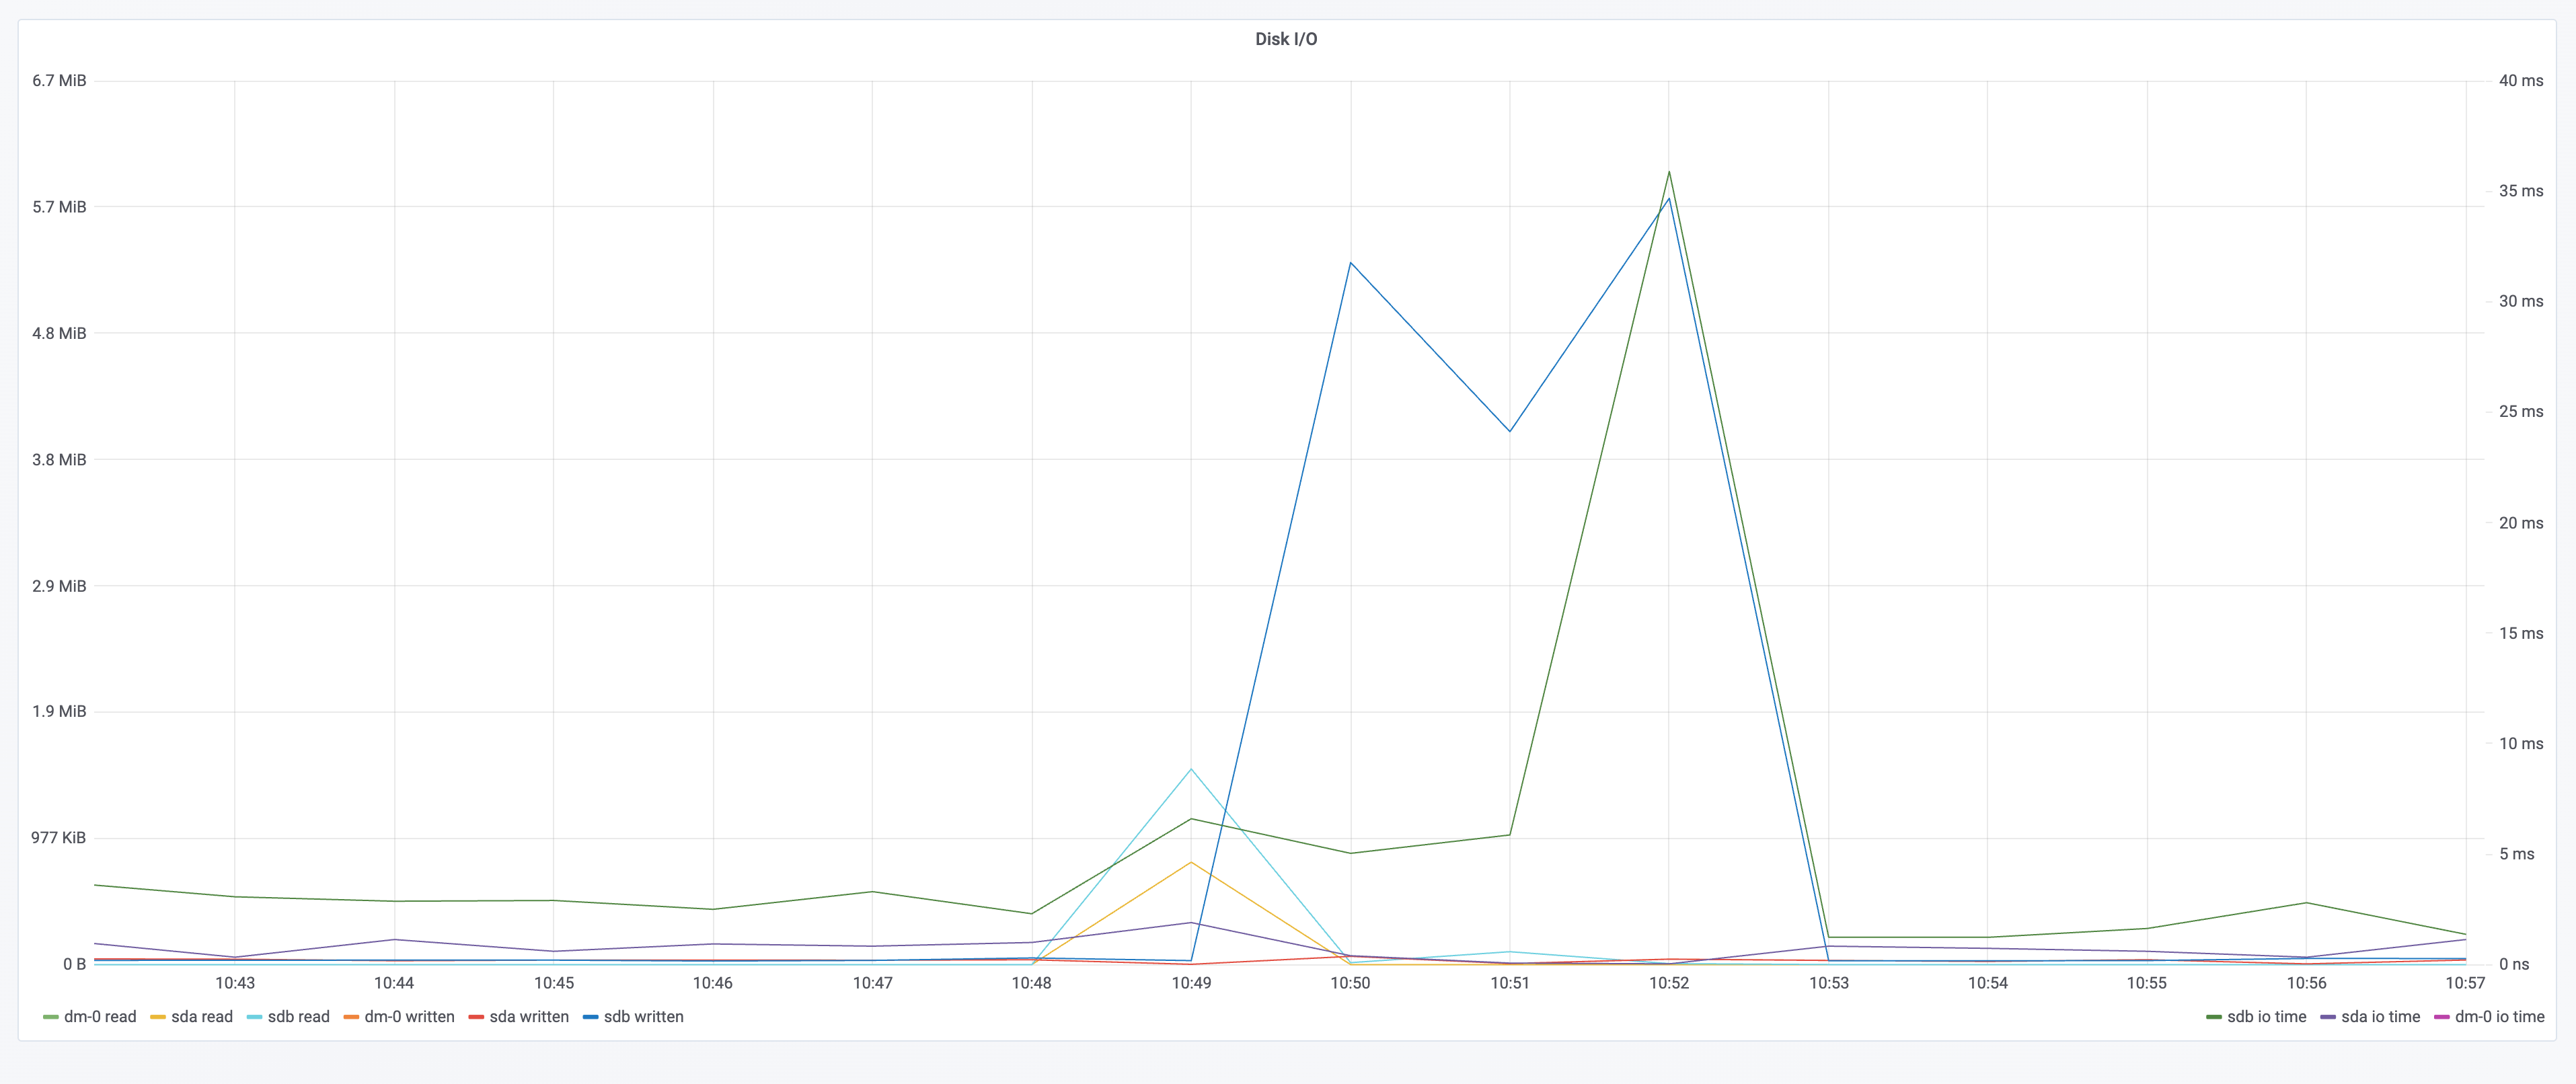Click the yellow sda read color swatch
The width and height of the screenshot is (2576, 1084).
point(157,1017)
